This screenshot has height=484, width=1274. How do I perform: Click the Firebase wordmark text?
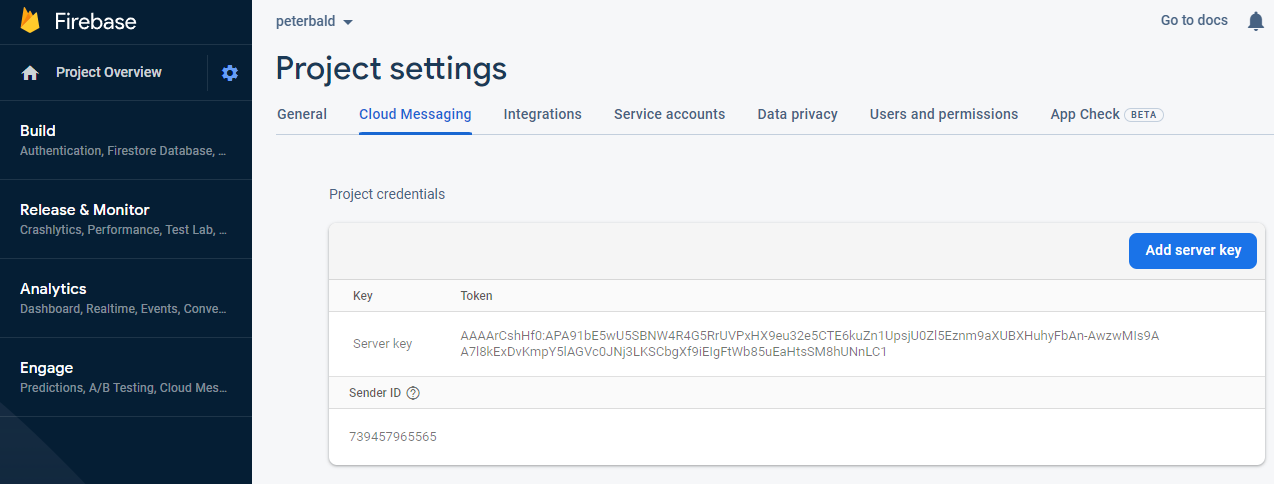[95, 21]
